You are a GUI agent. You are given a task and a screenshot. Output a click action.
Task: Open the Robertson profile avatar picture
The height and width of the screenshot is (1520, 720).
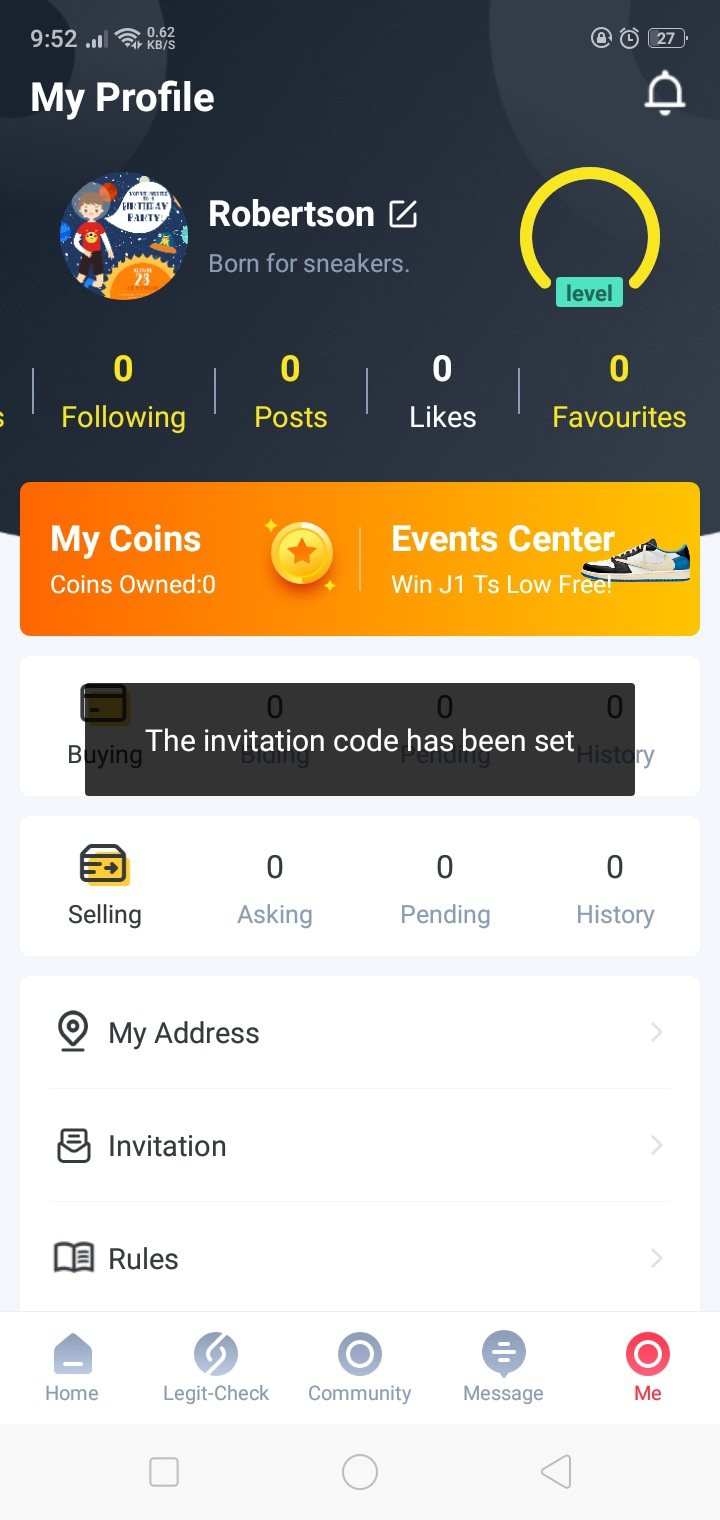coord(124,236)
